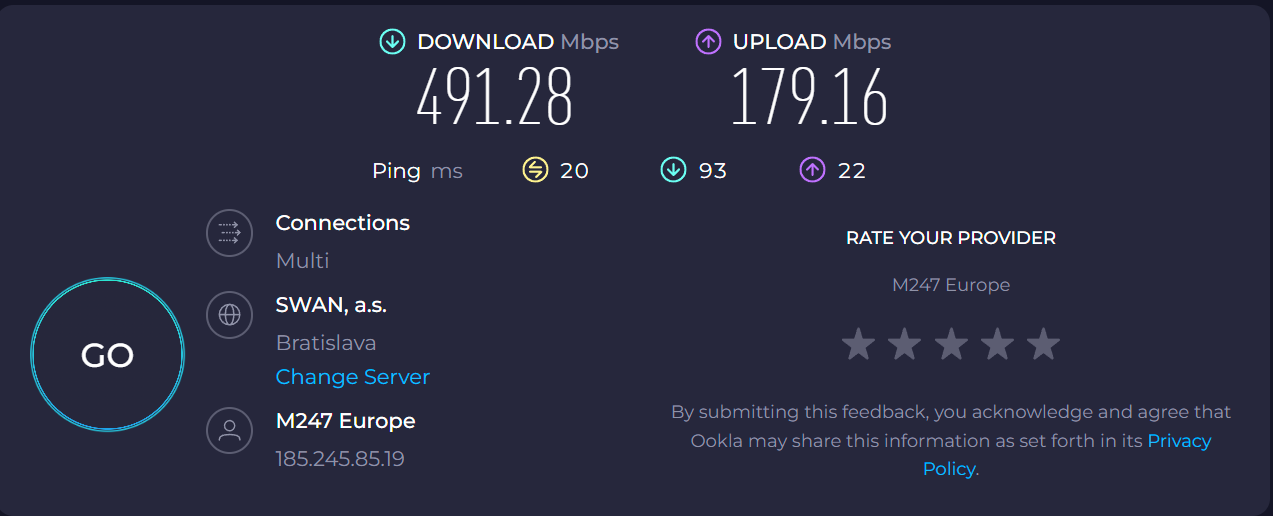The height and width of the screenshot is (516, 1273).
Task: Open the Privacy Policy link
Action: [1178, 441]
